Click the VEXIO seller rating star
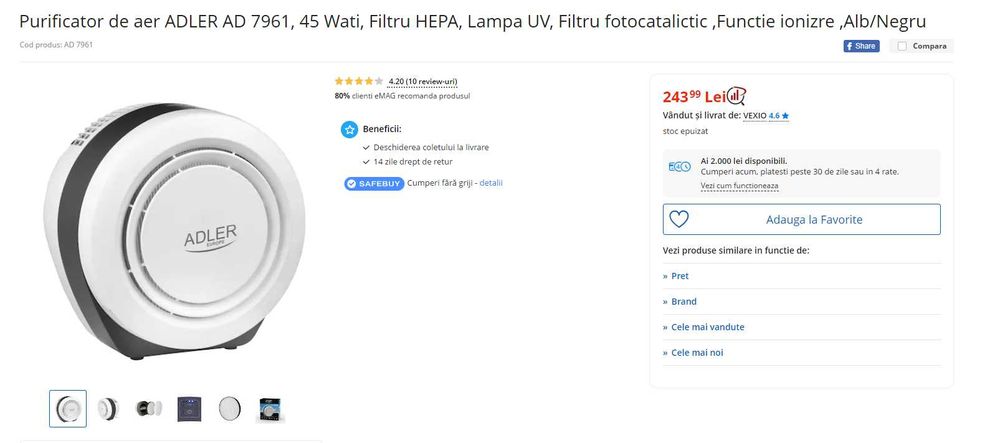1000x443 pixels. point(785,115)
